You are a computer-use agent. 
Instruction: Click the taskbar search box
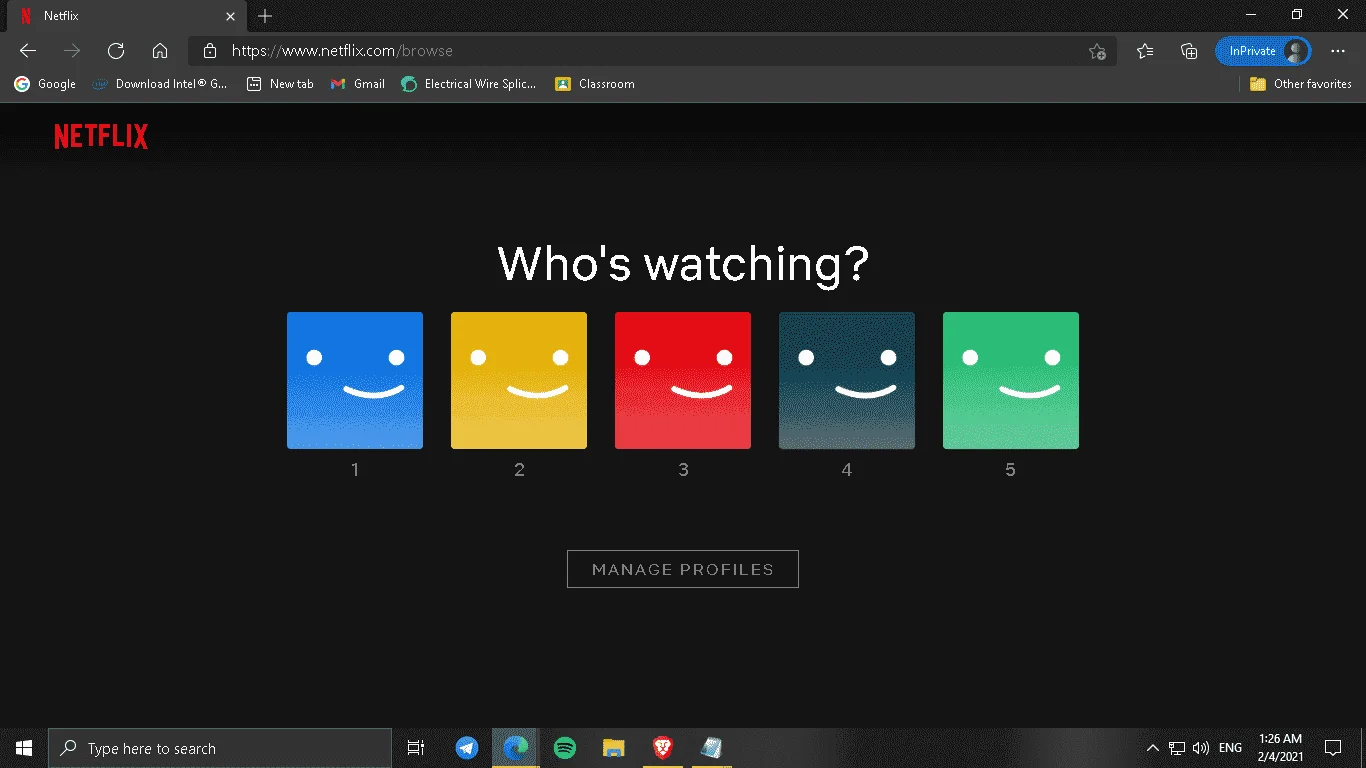pos(220,748)
